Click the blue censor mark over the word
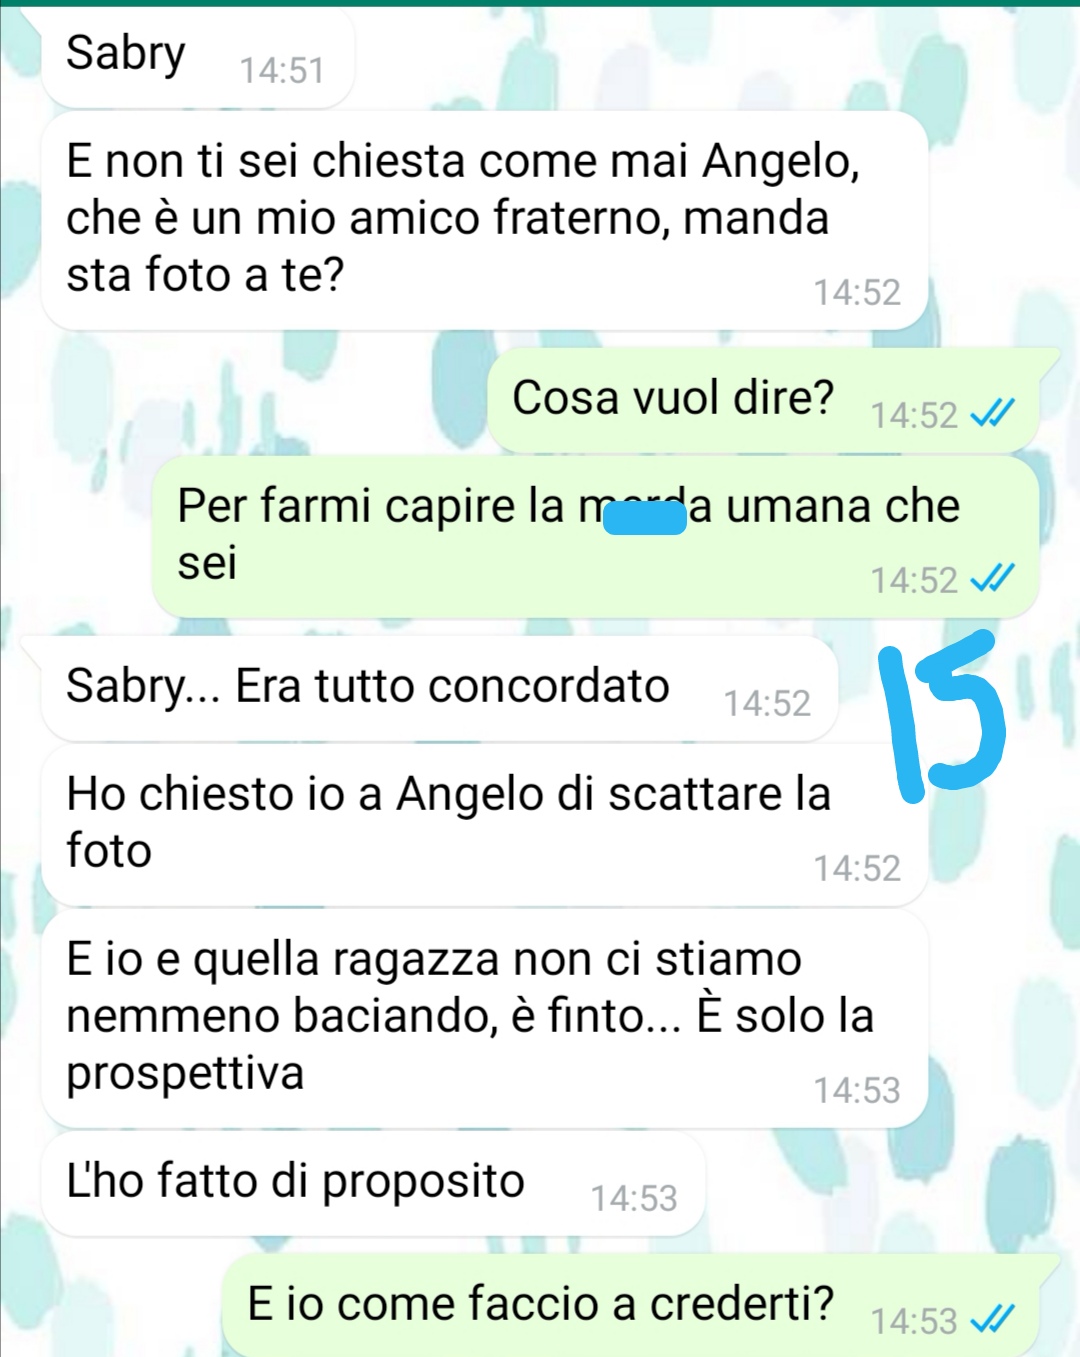 click(645, 519)
